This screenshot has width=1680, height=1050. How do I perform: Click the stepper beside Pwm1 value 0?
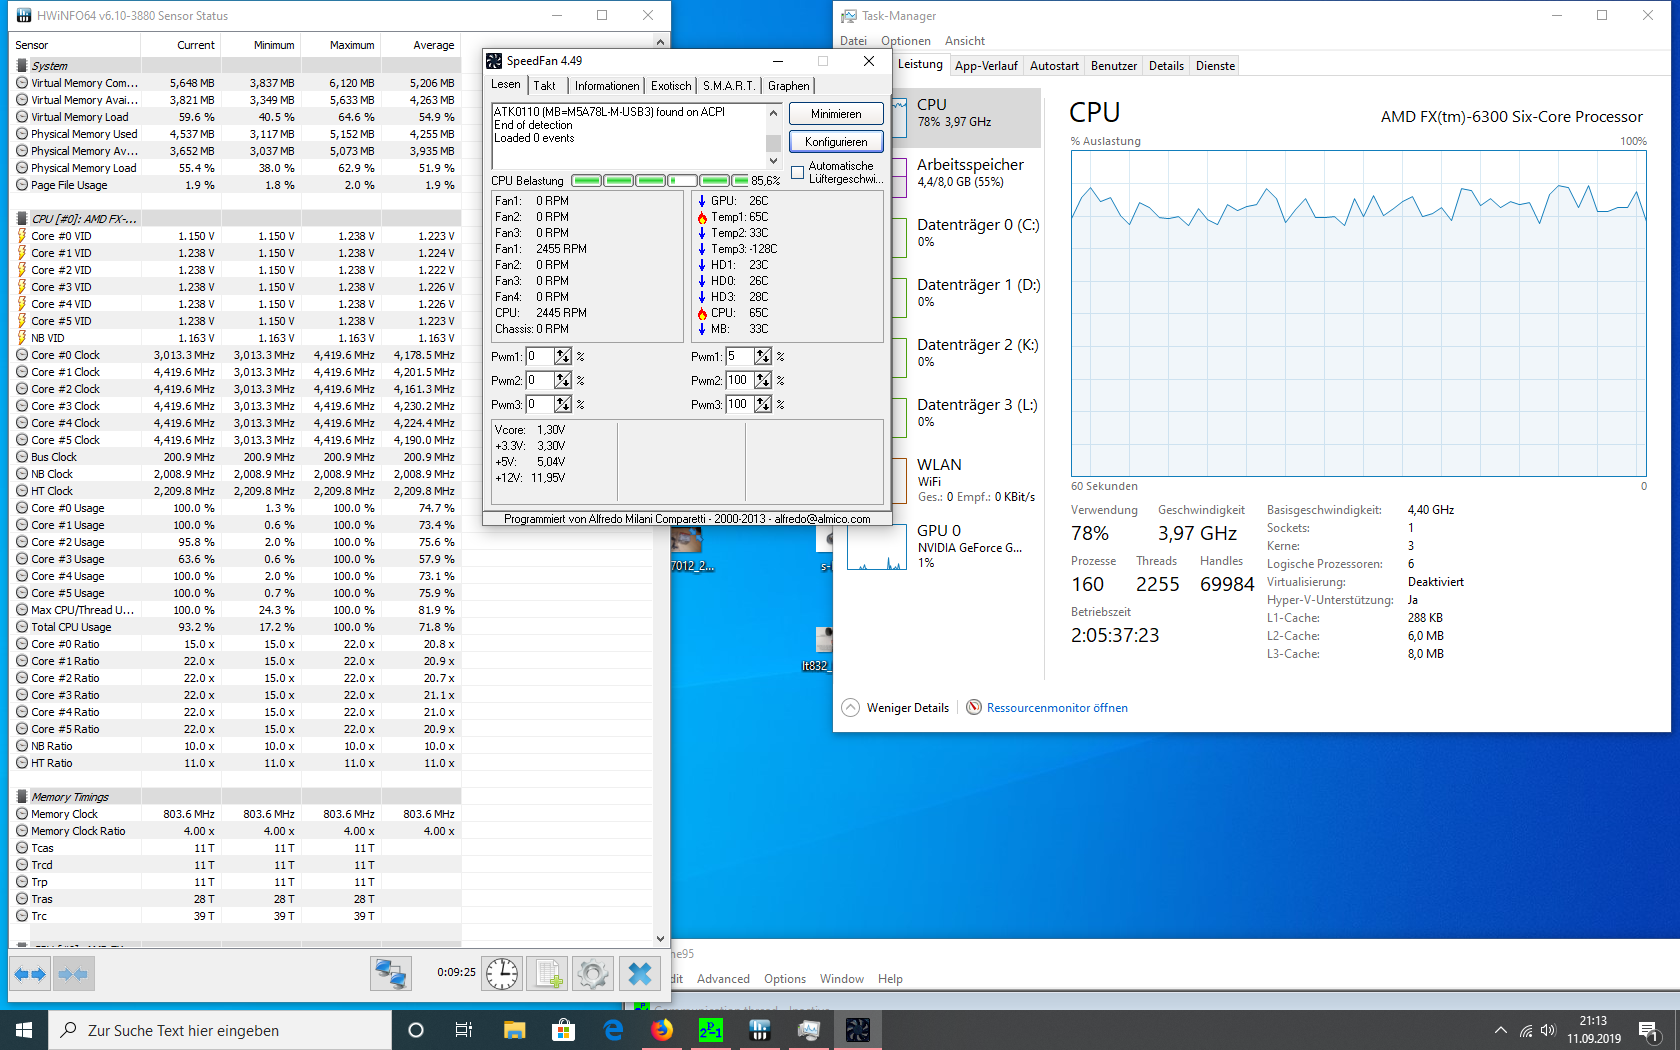tap(563, 356)
